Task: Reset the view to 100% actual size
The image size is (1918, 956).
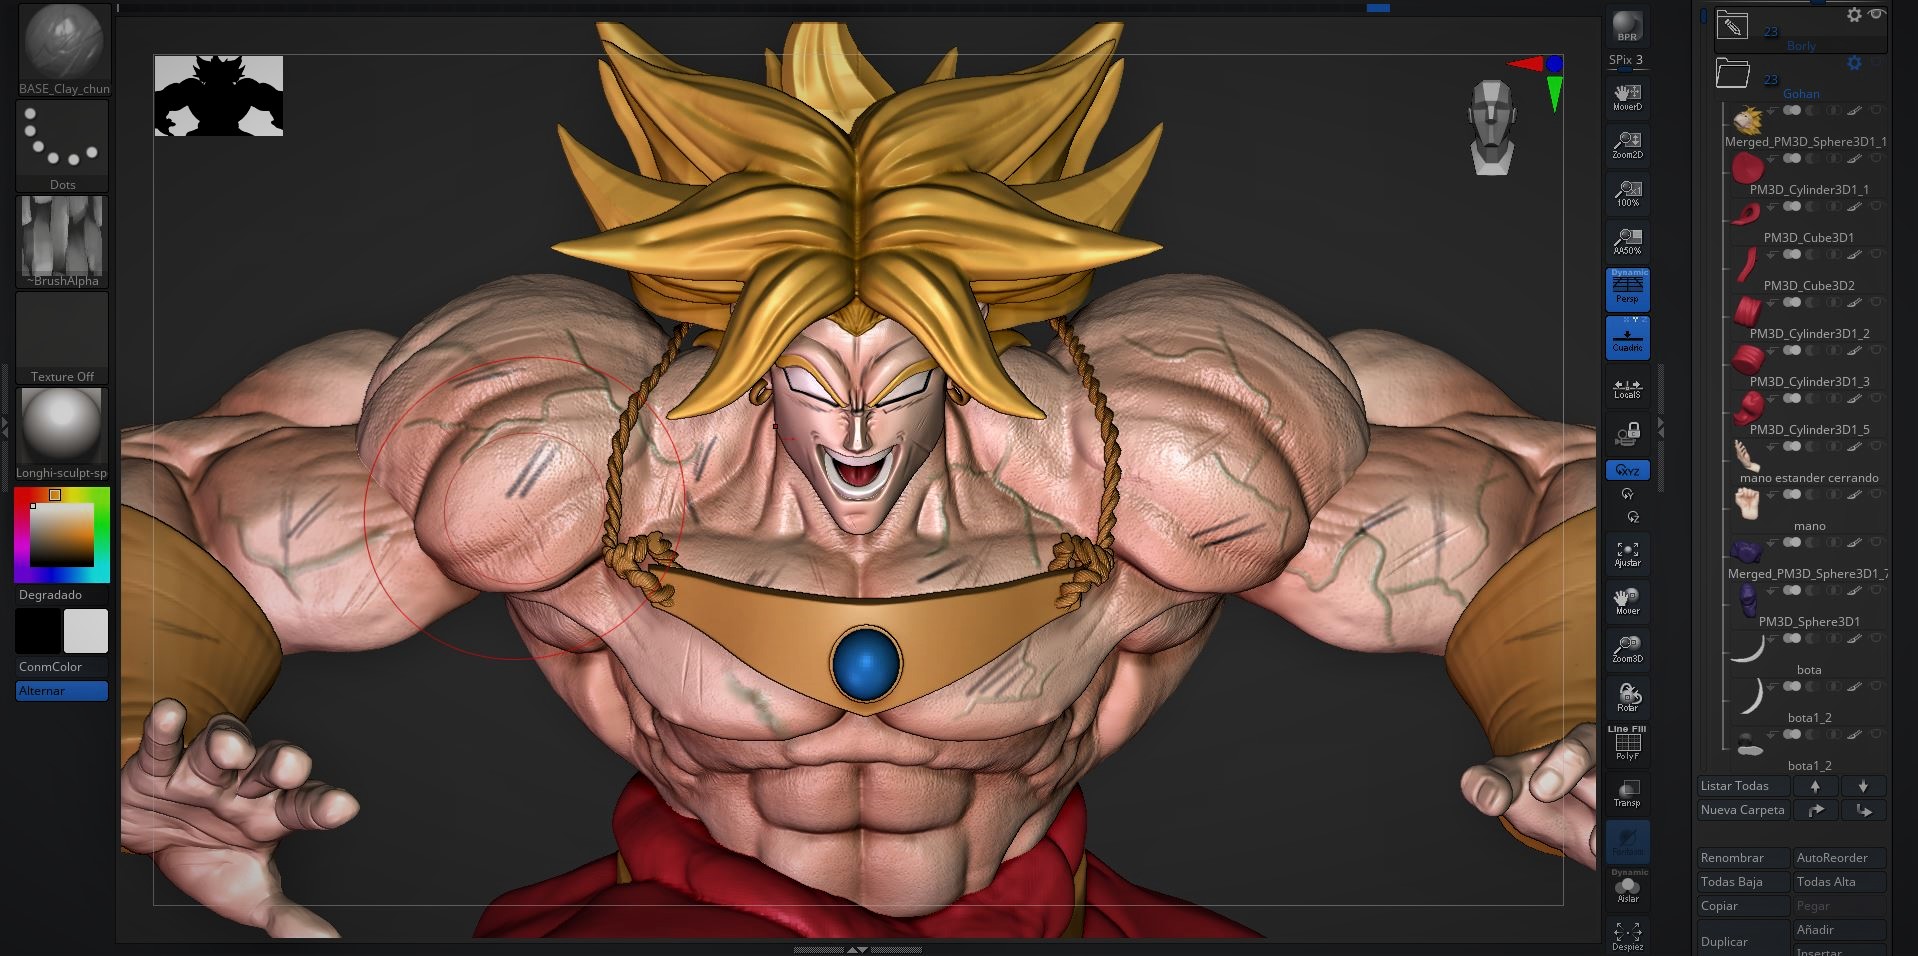Action: 1627,193
